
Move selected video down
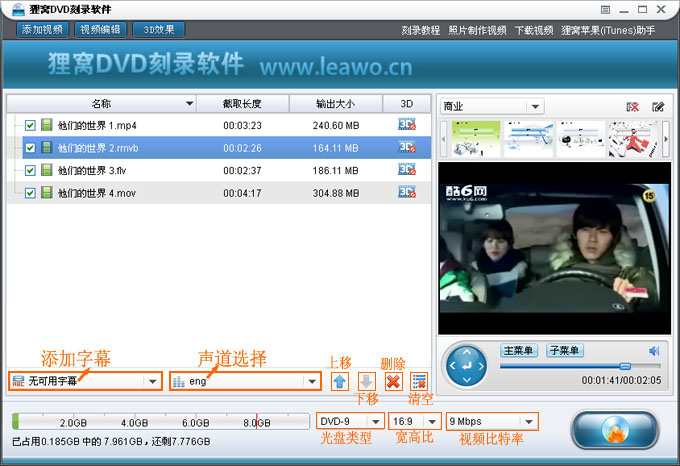(366, 381)
